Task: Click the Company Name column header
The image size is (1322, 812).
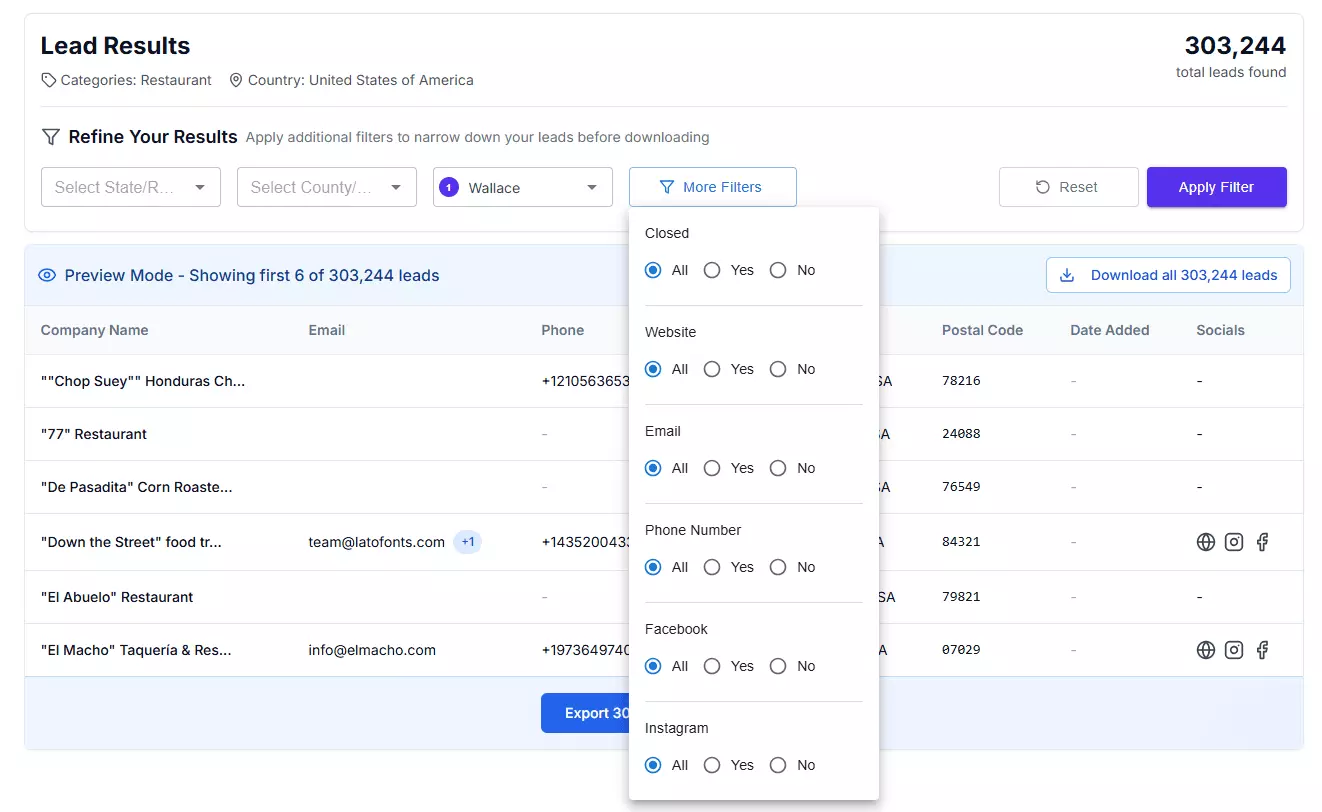Action: [x=94, y=330]
